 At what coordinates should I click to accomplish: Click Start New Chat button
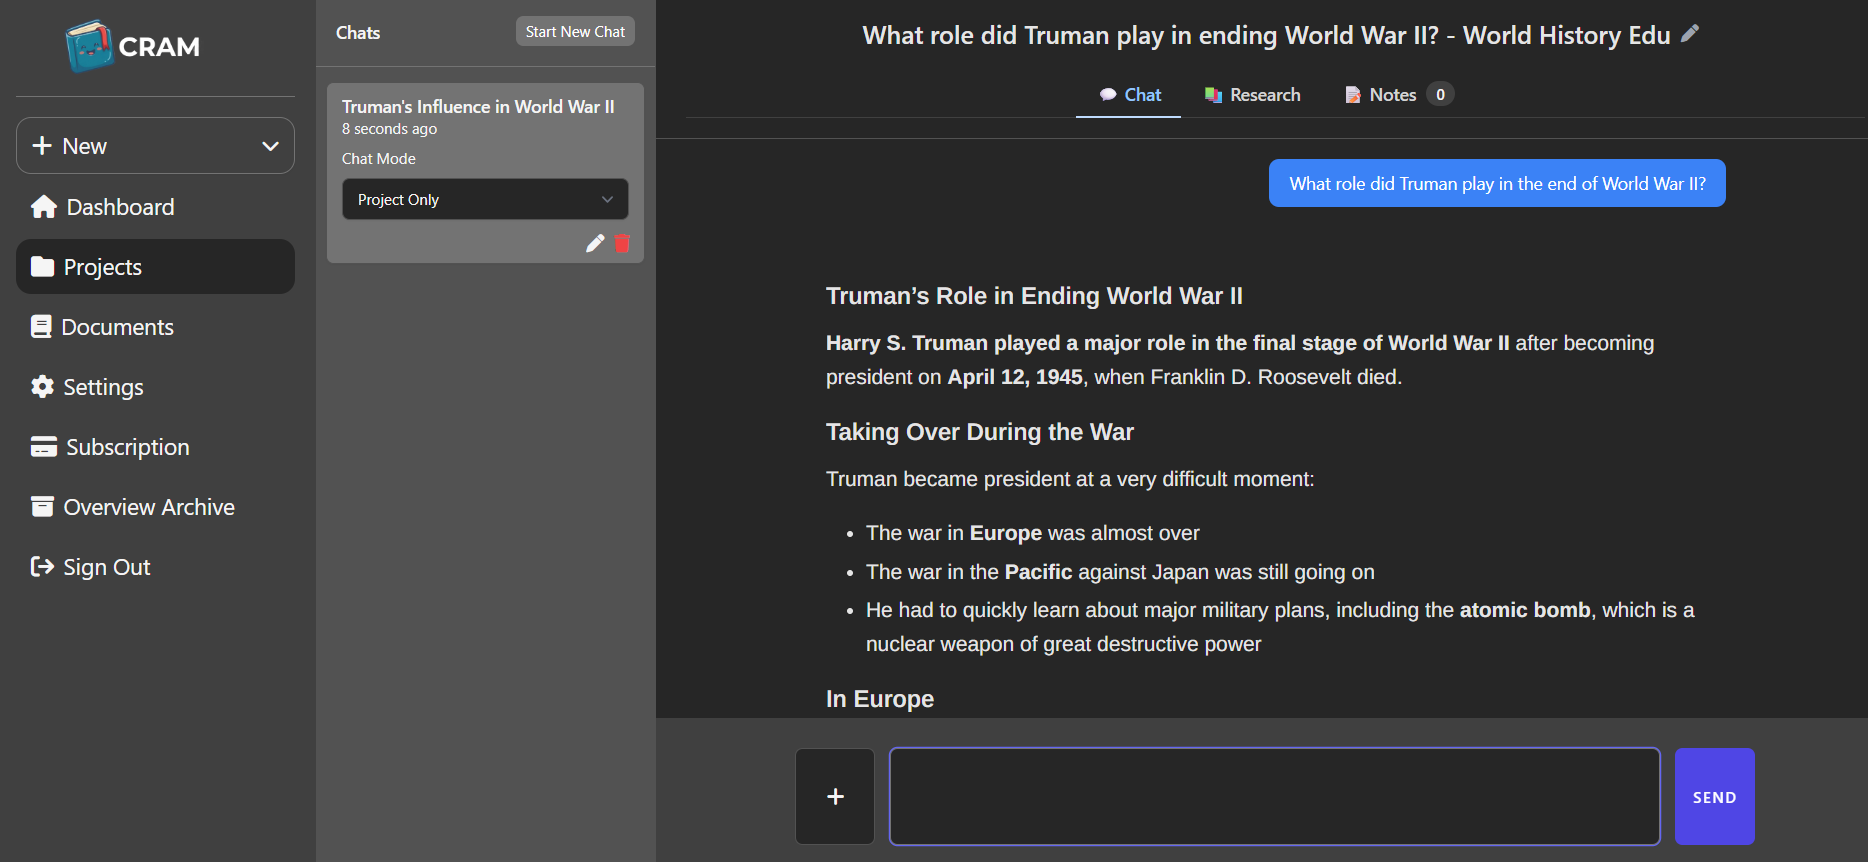575,32
